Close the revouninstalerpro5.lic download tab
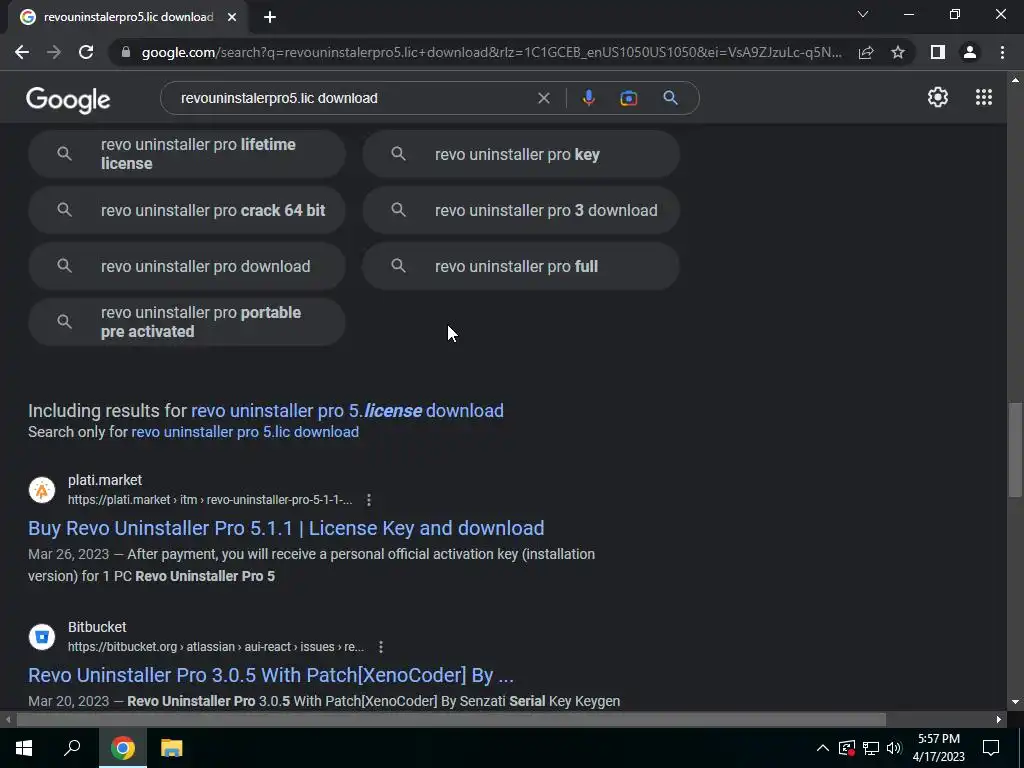The image size is (1024, 768). (232, 17)
